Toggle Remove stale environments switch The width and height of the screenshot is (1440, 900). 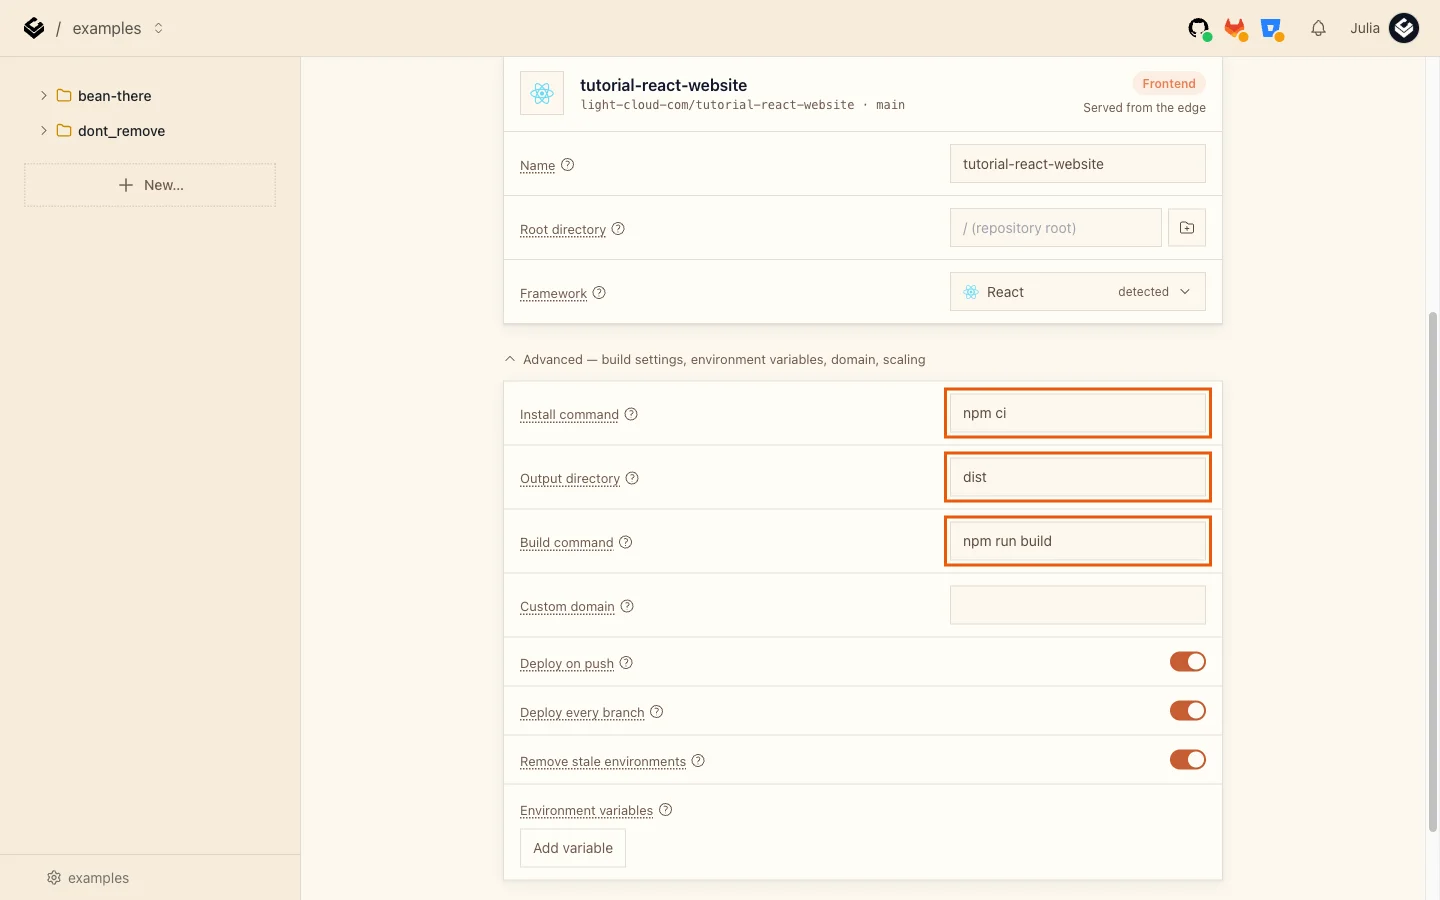[1188, 760]
